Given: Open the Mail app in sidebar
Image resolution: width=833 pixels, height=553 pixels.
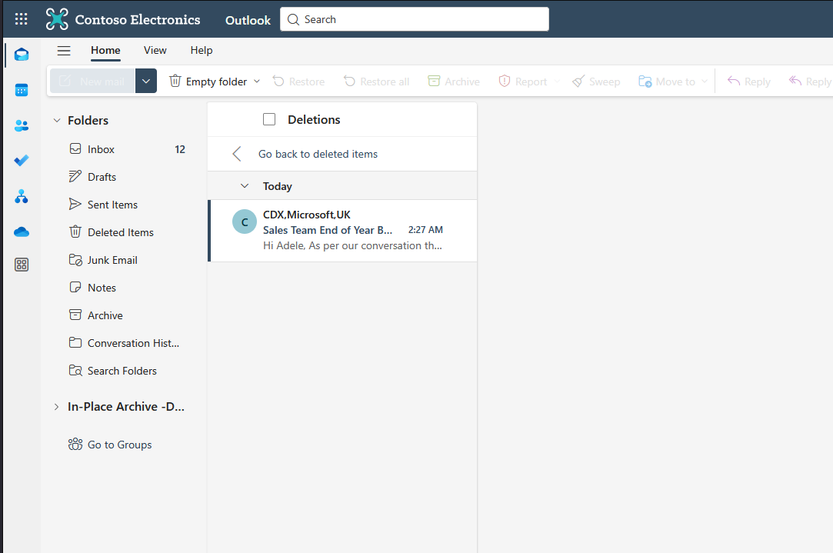Looking at the screenshot, I should click(x=22, y=54).
